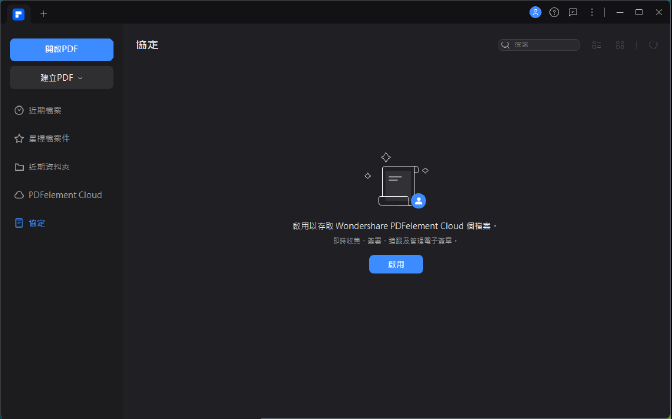Click into the search field

(545, 45)
